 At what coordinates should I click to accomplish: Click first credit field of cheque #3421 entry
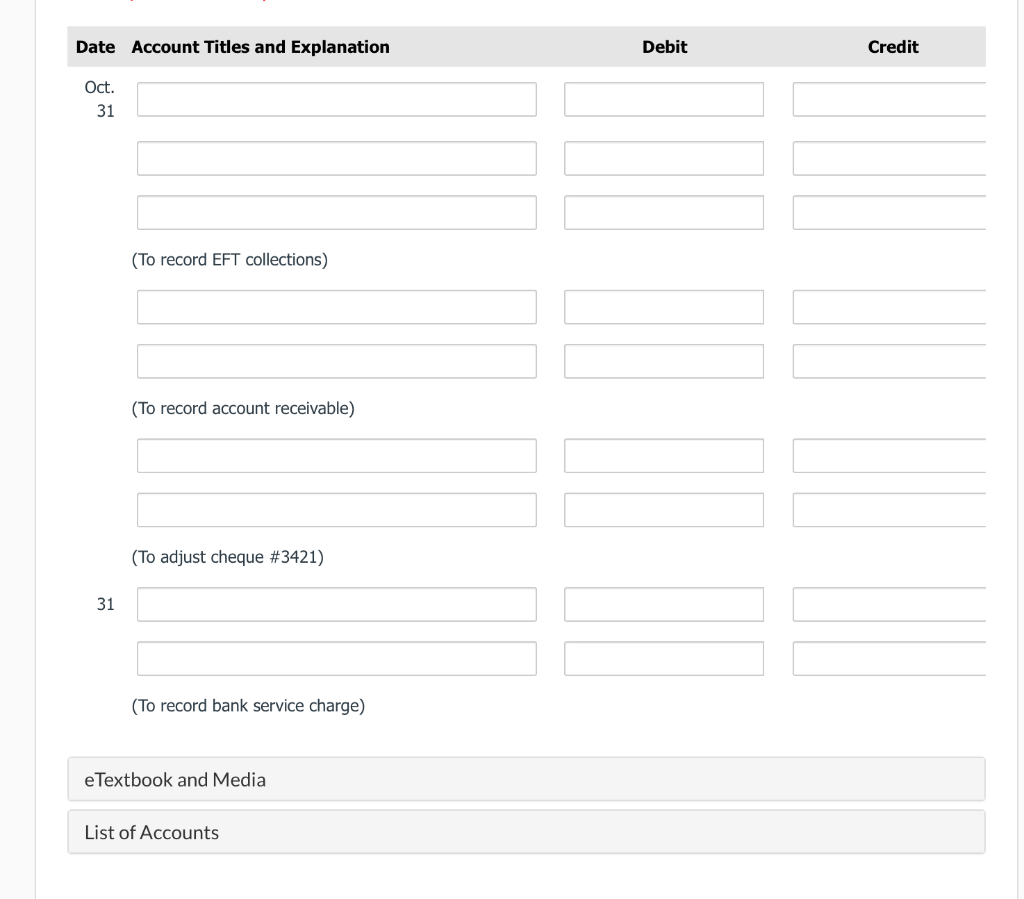tap(889, 456)
